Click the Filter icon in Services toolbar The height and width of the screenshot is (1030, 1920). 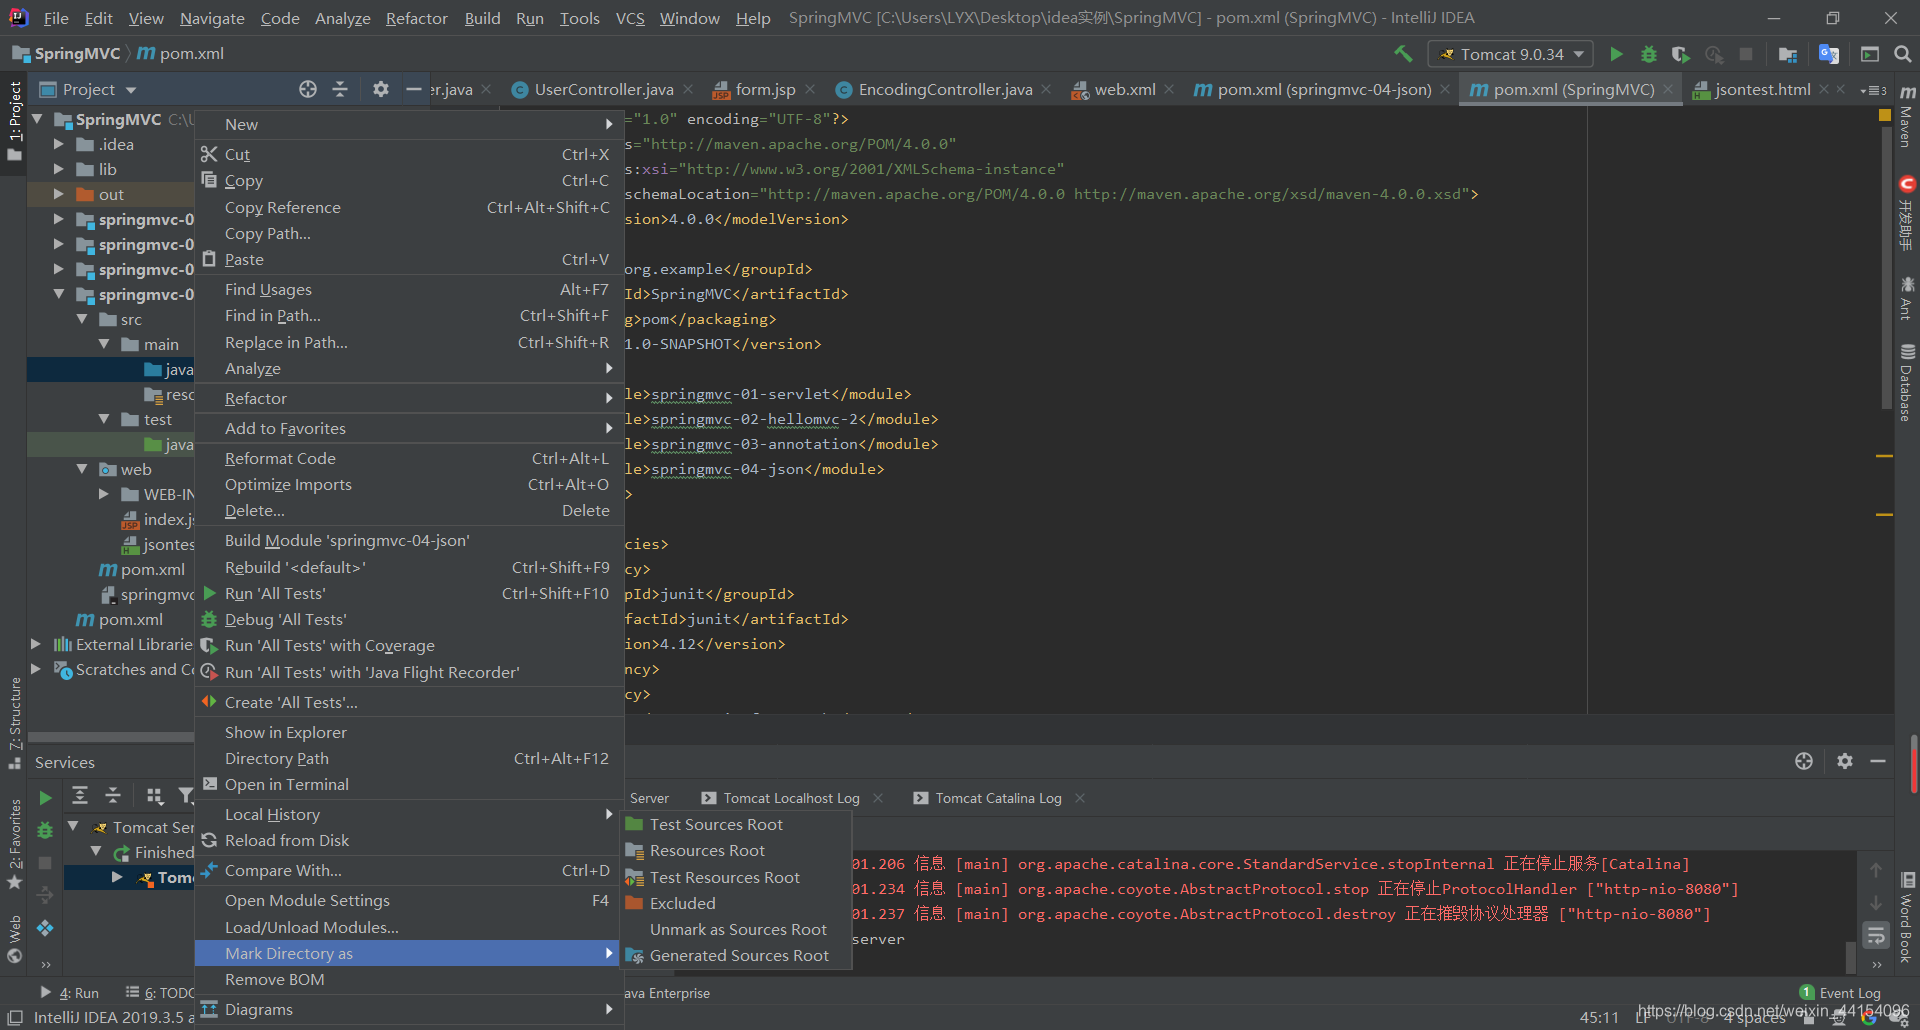click(x=185, y=796)
